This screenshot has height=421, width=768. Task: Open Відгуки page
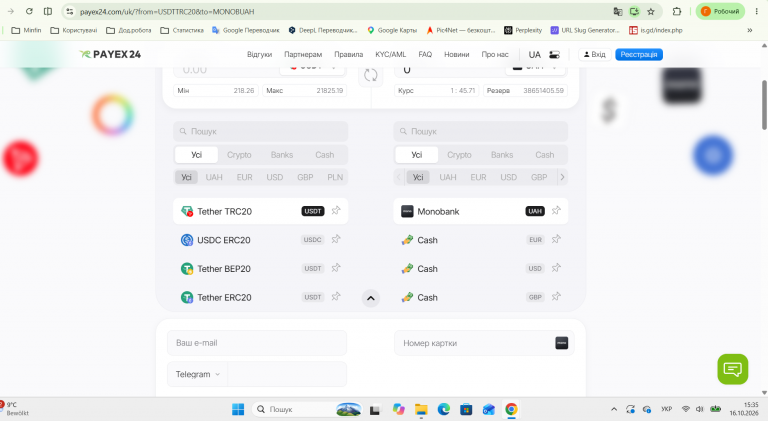point(259,54)
